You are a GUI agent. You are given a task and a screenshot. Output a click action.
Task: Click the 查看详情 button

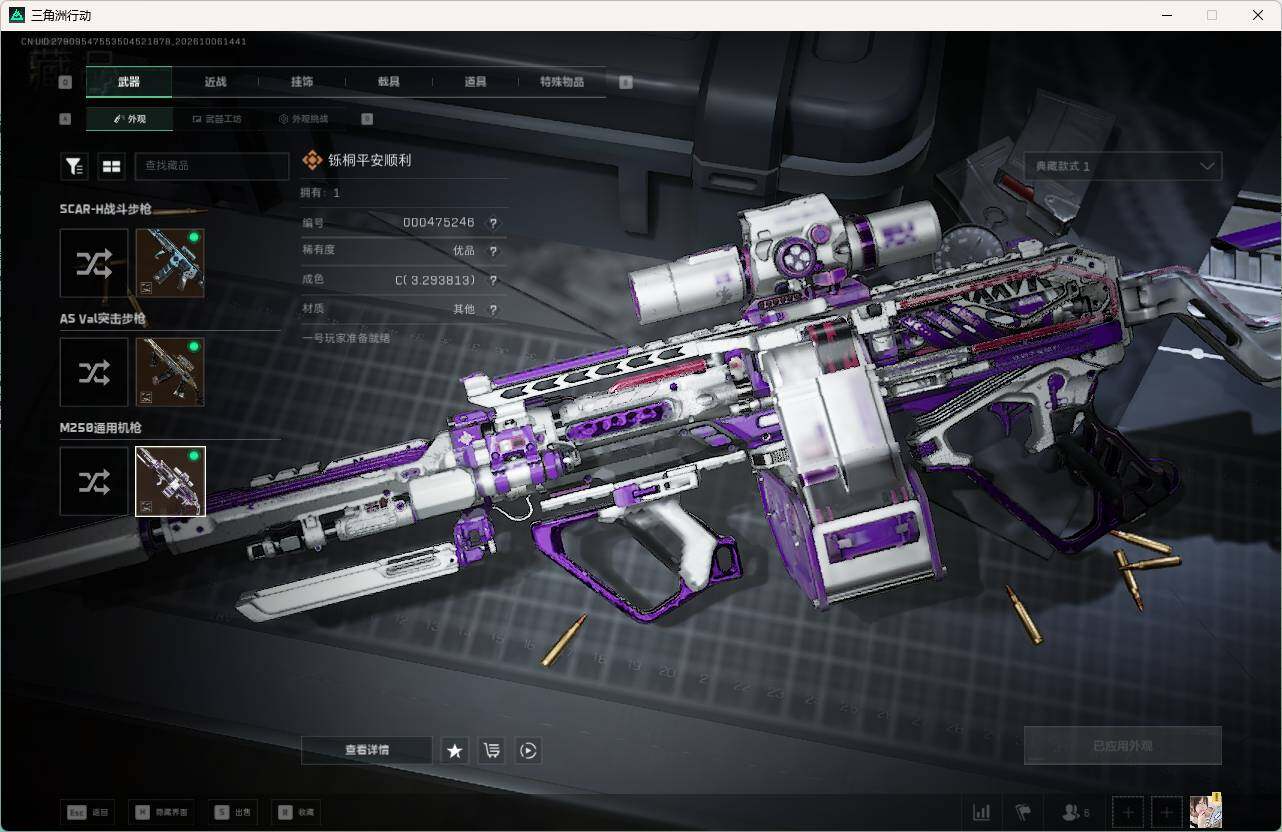coord(367,750)
